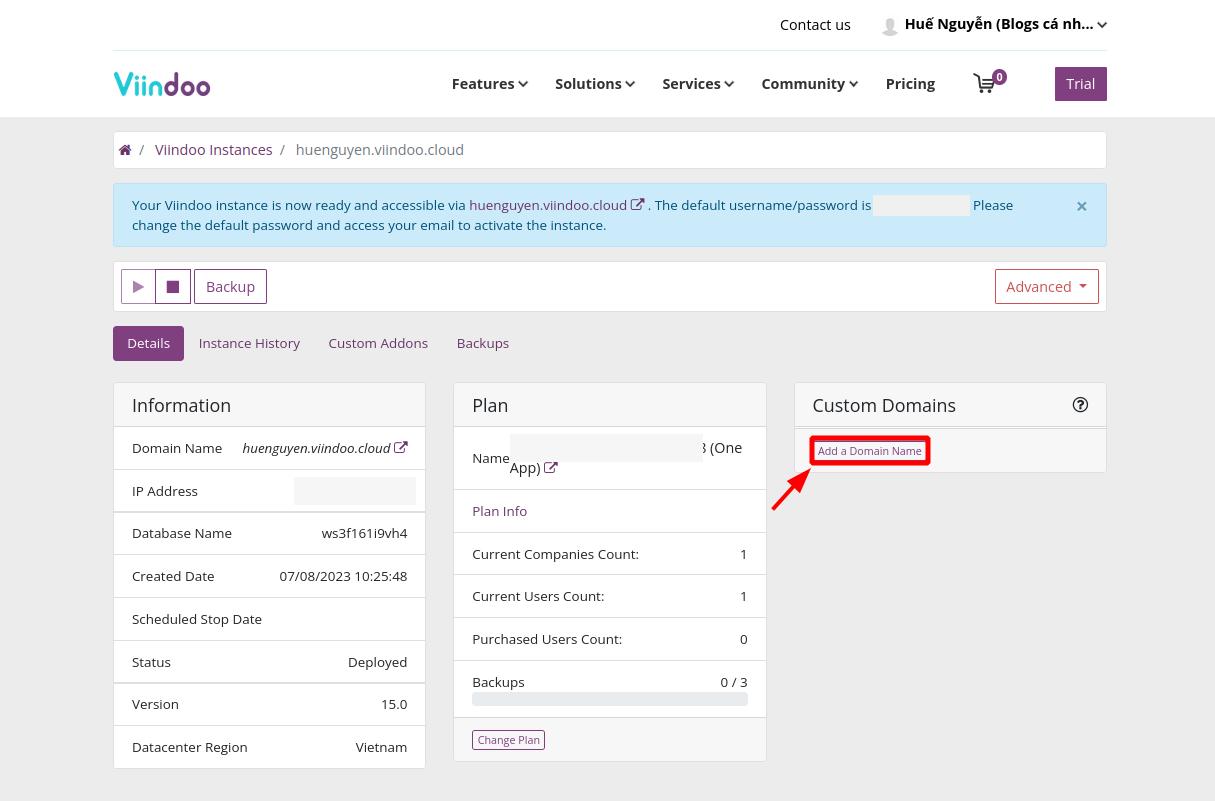Screen dimensions: 1215x801
Task: Click the home breadcrumb icon
Action: pos(125,149)
